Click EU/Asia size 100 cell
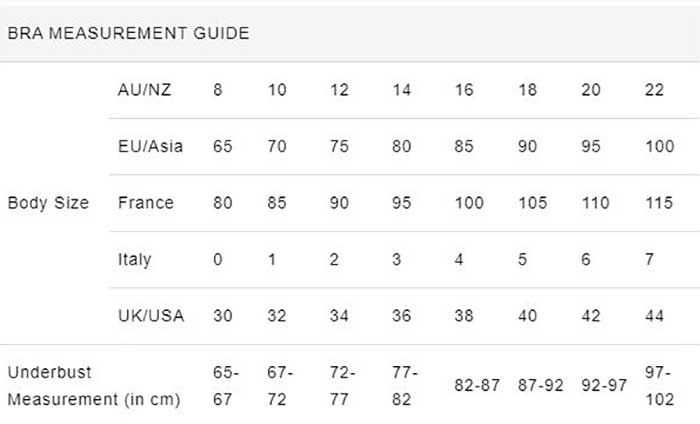 point(660,146)
